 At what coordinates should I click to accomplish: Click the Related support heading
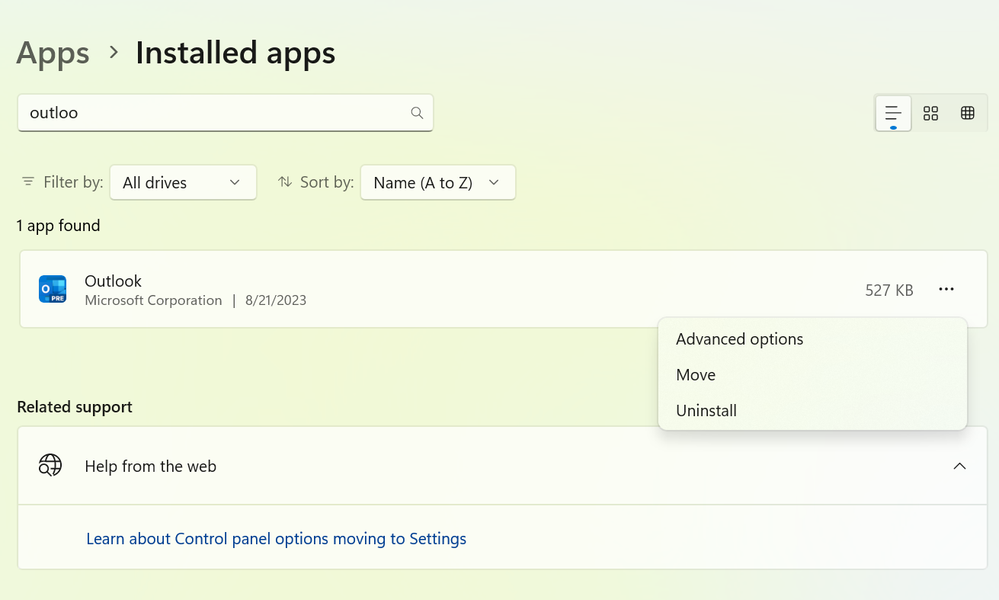(x=75, y=407)
